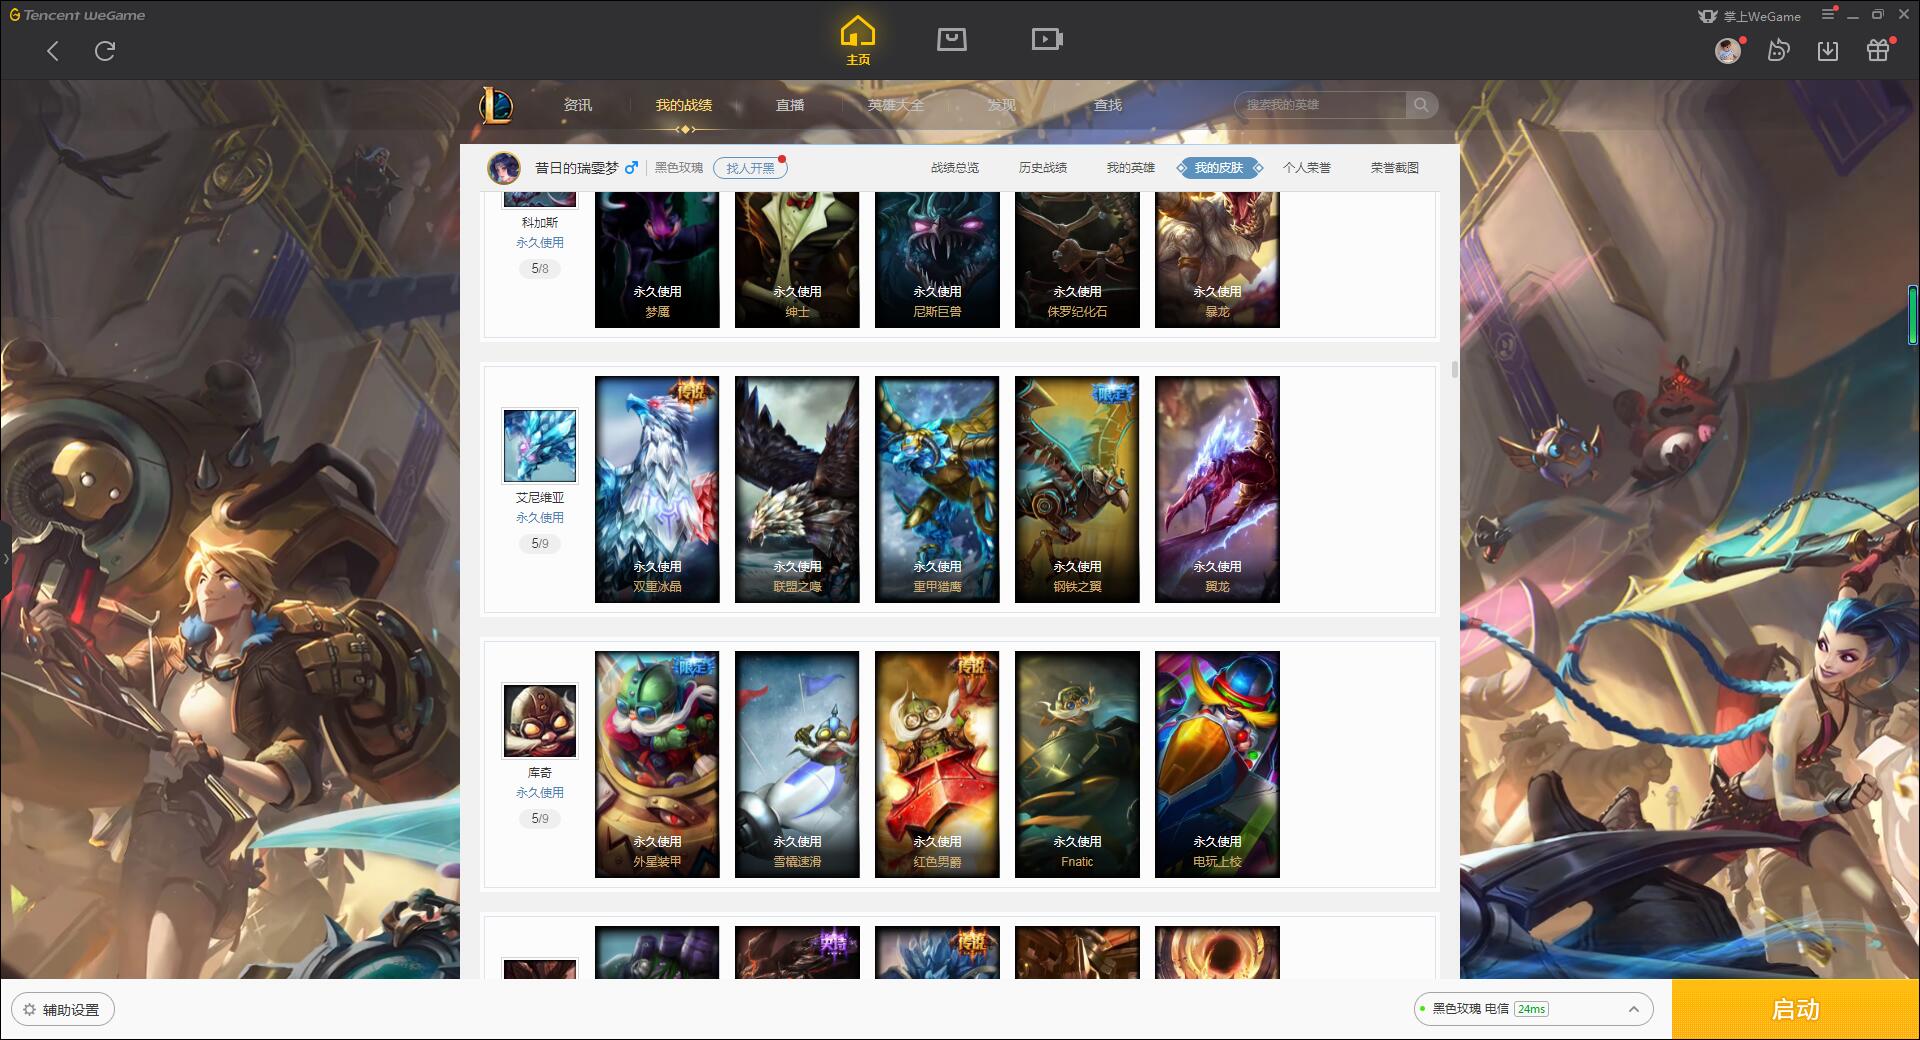
Task: Open the 掌上WeGame link
Action: (x=1749, y=16)
